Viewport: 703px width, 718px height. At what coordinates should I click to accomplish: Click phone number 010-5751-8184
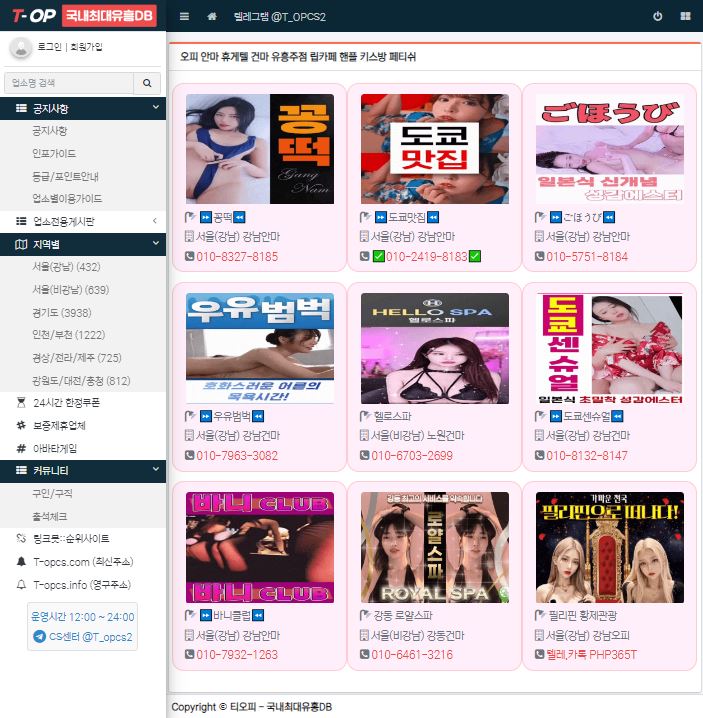coord(587,256)
